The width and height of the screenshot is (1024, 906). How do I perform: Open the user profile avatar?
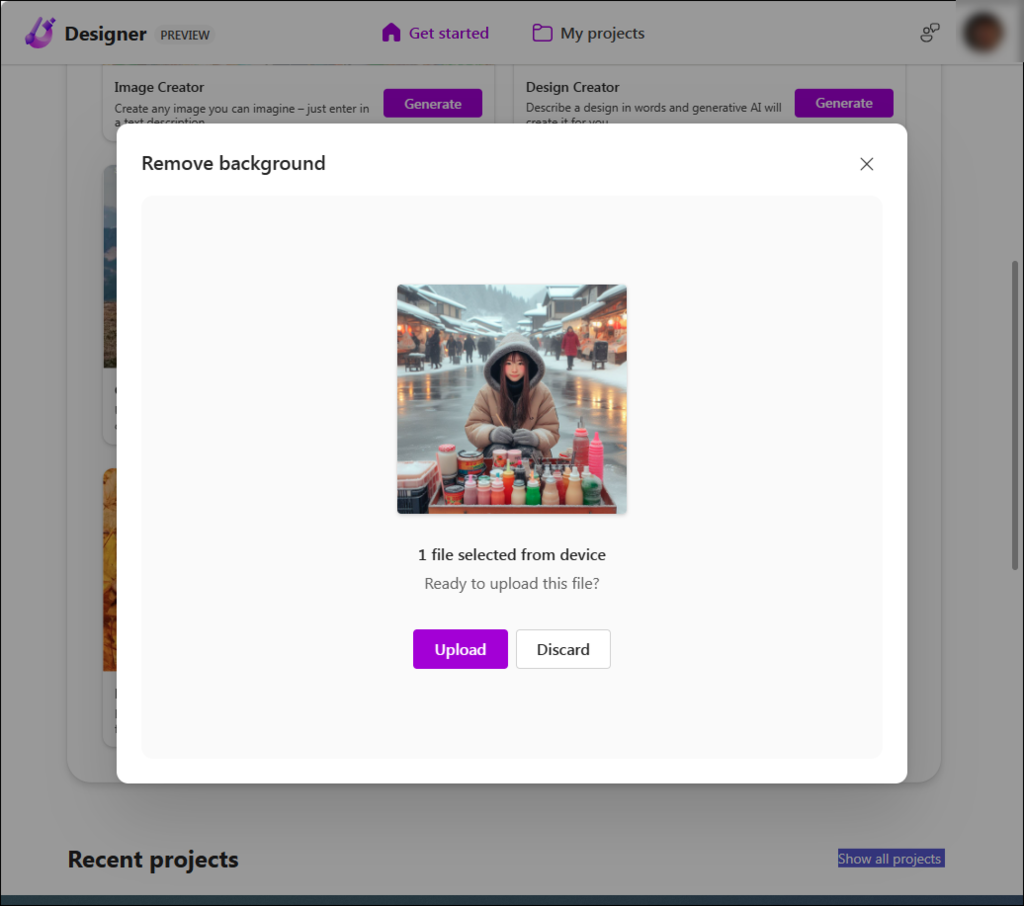984,32
